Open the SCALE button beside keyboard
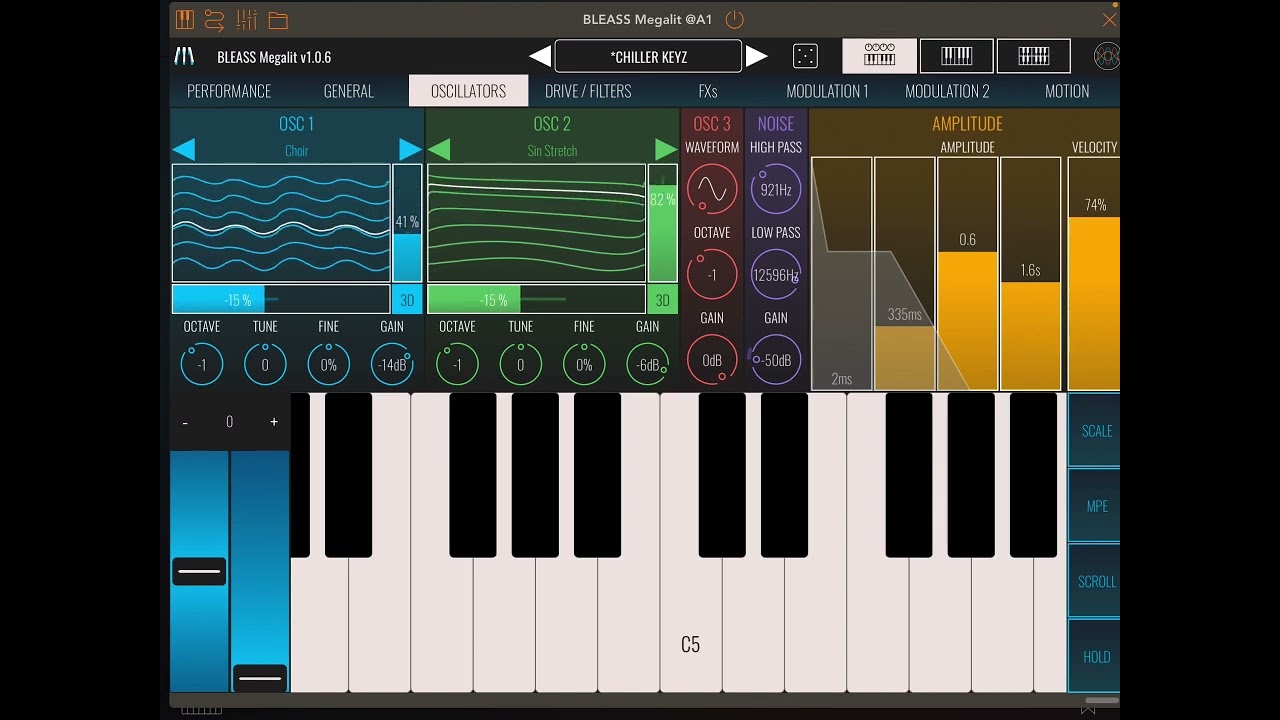 [1096, 431]
